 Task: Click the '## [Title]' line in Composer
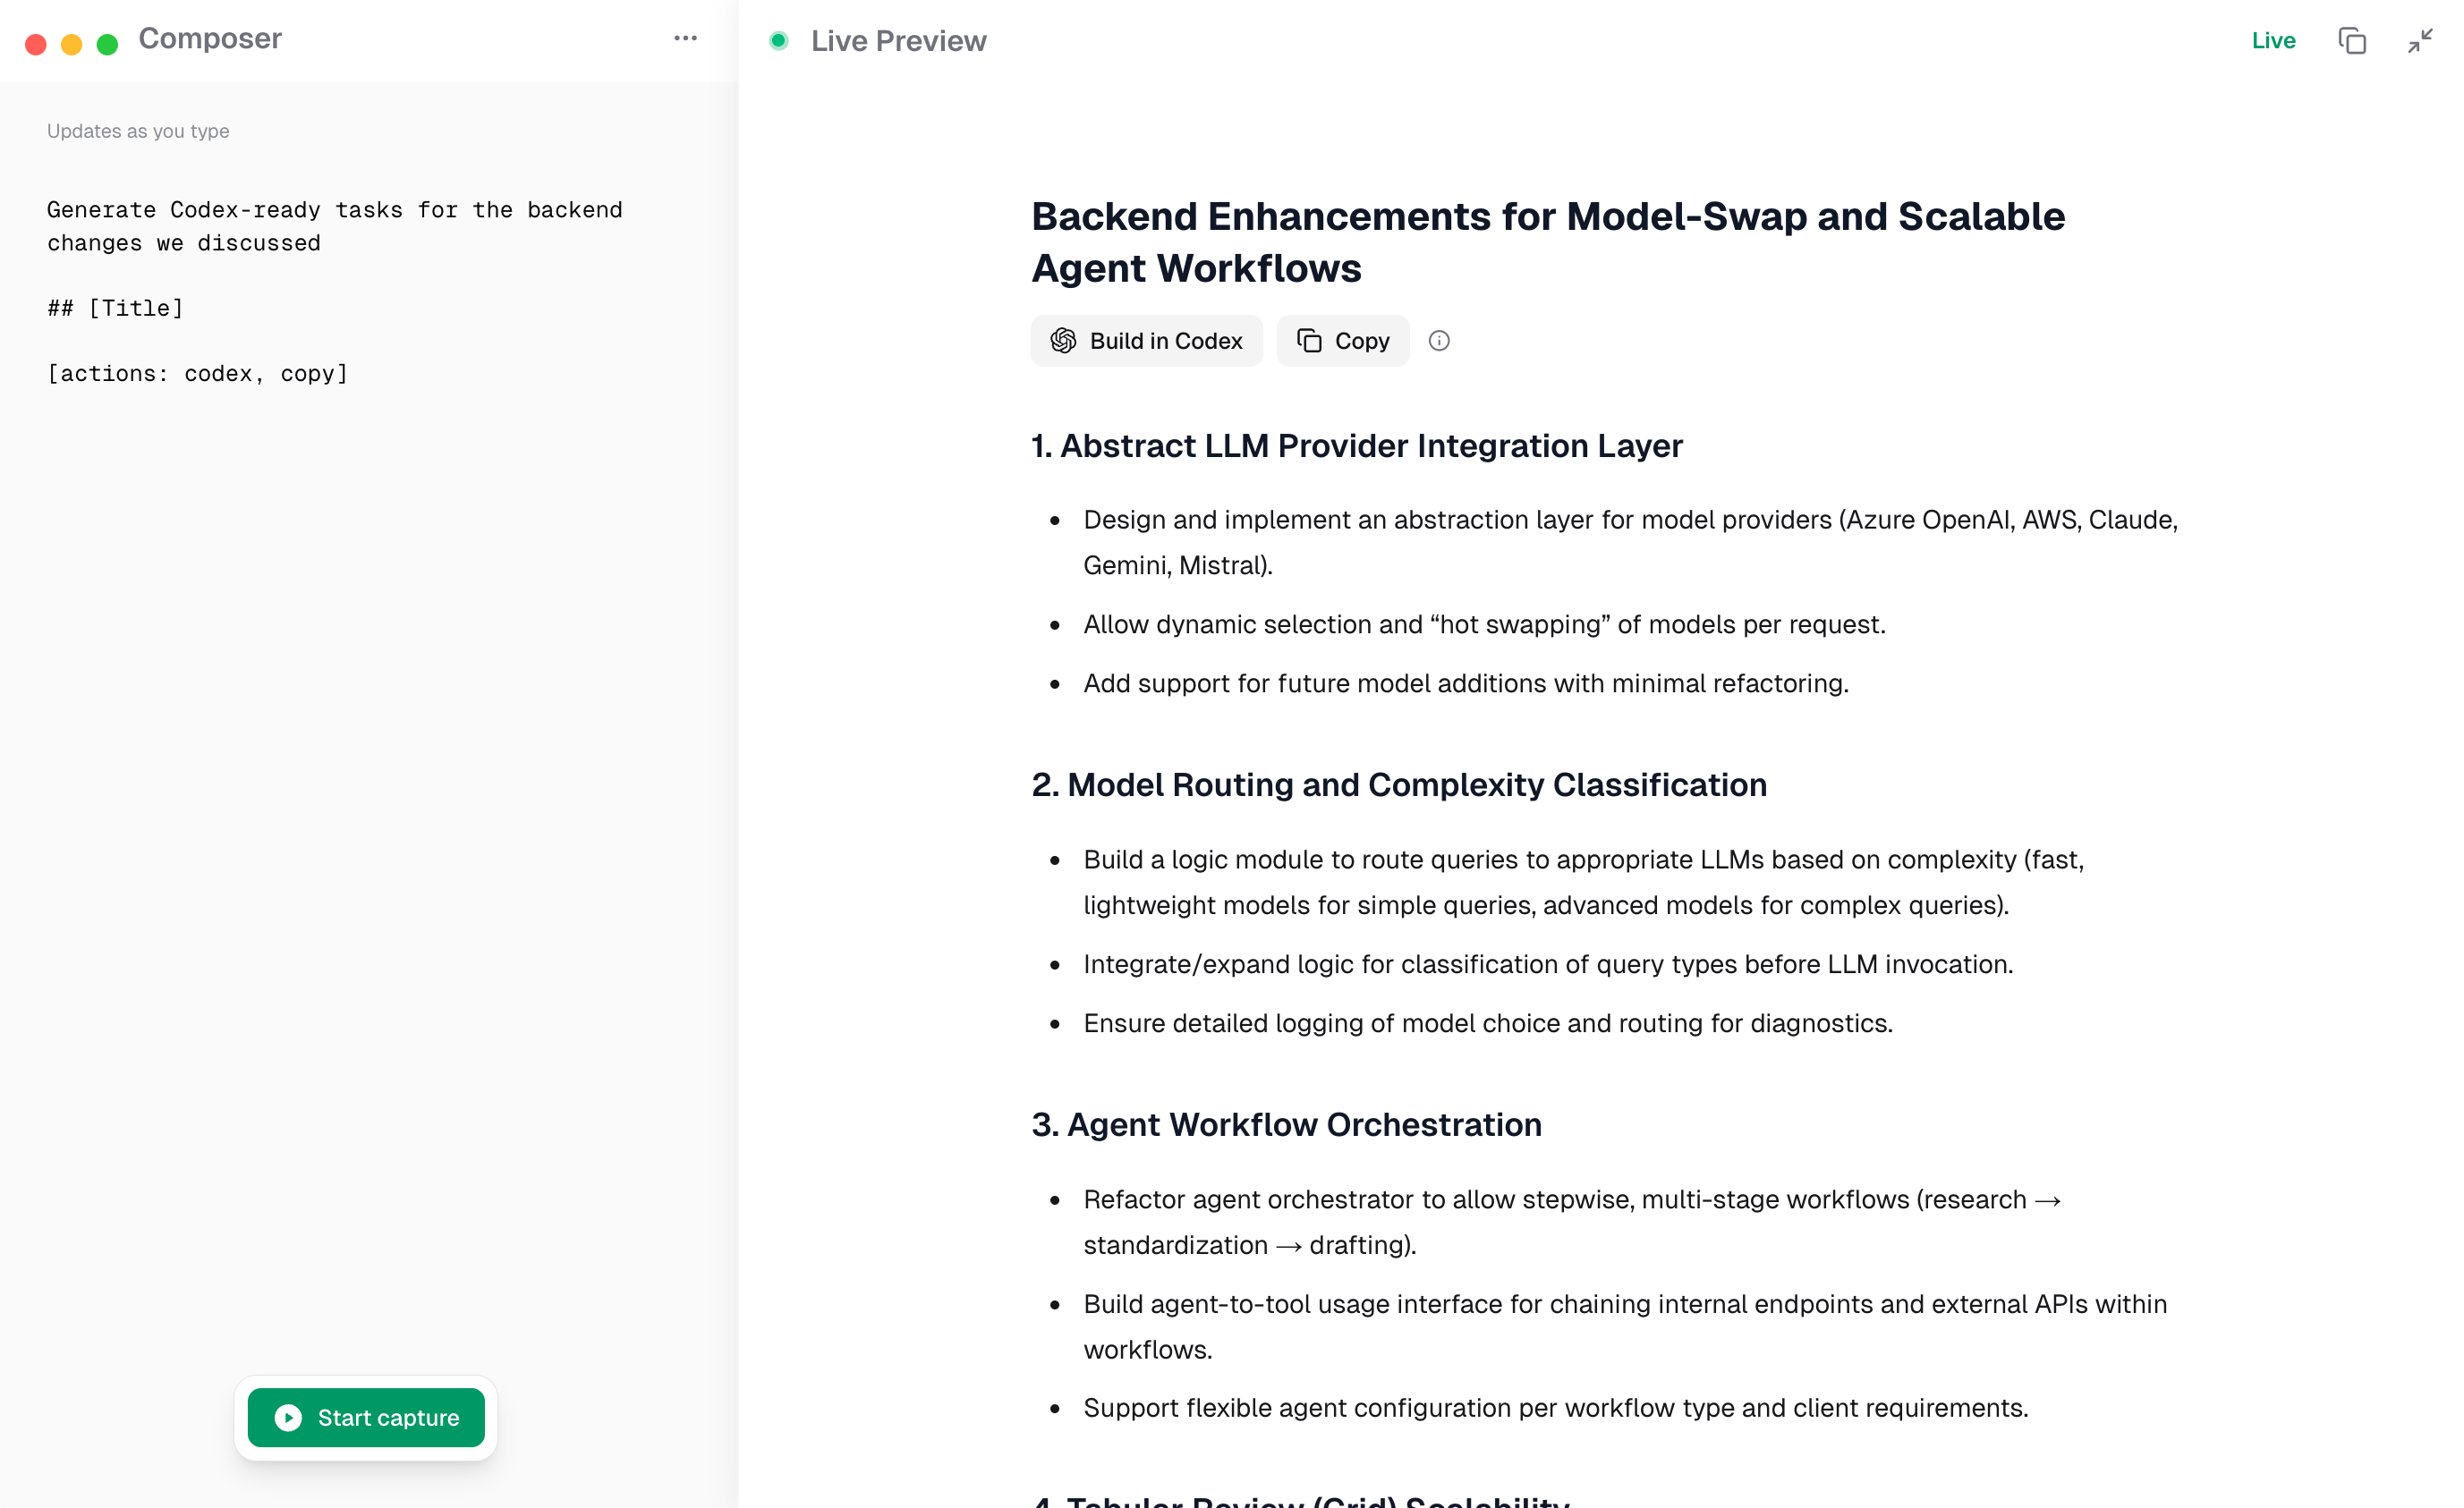coord(116,308)
